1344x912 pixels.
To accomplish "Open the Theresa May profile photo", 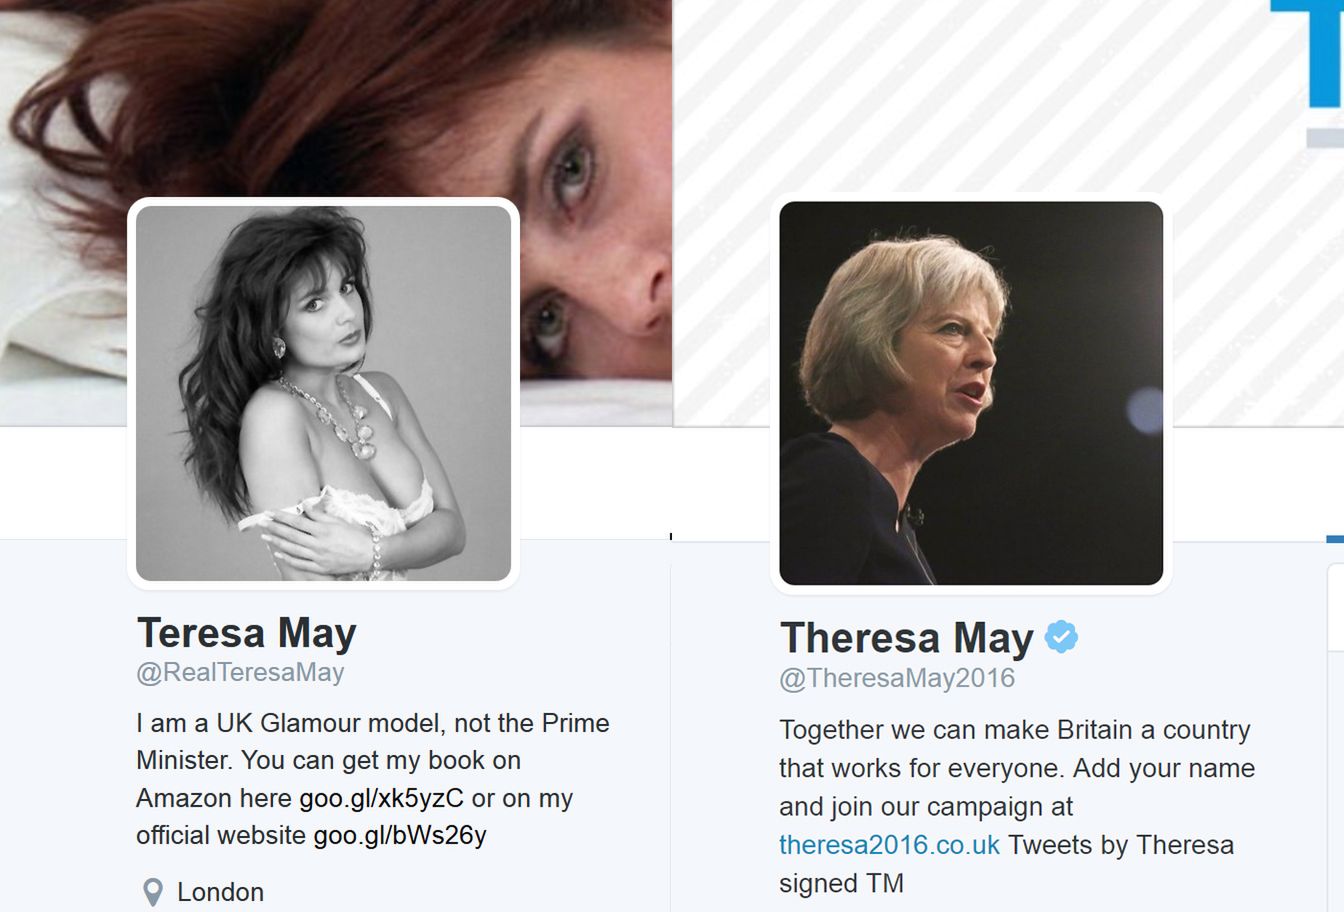I will [x=971, y=393].
